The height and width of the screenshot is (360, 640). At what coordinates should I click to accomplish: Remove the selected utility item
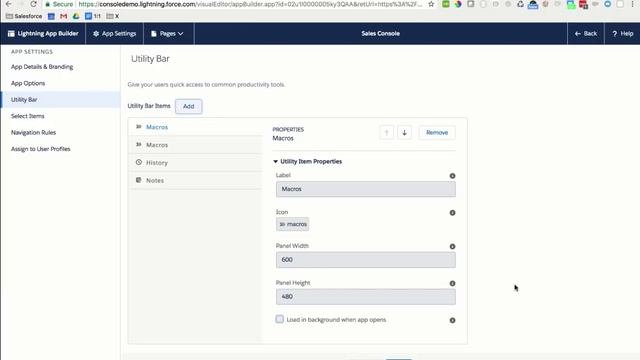tap(437, 133)
